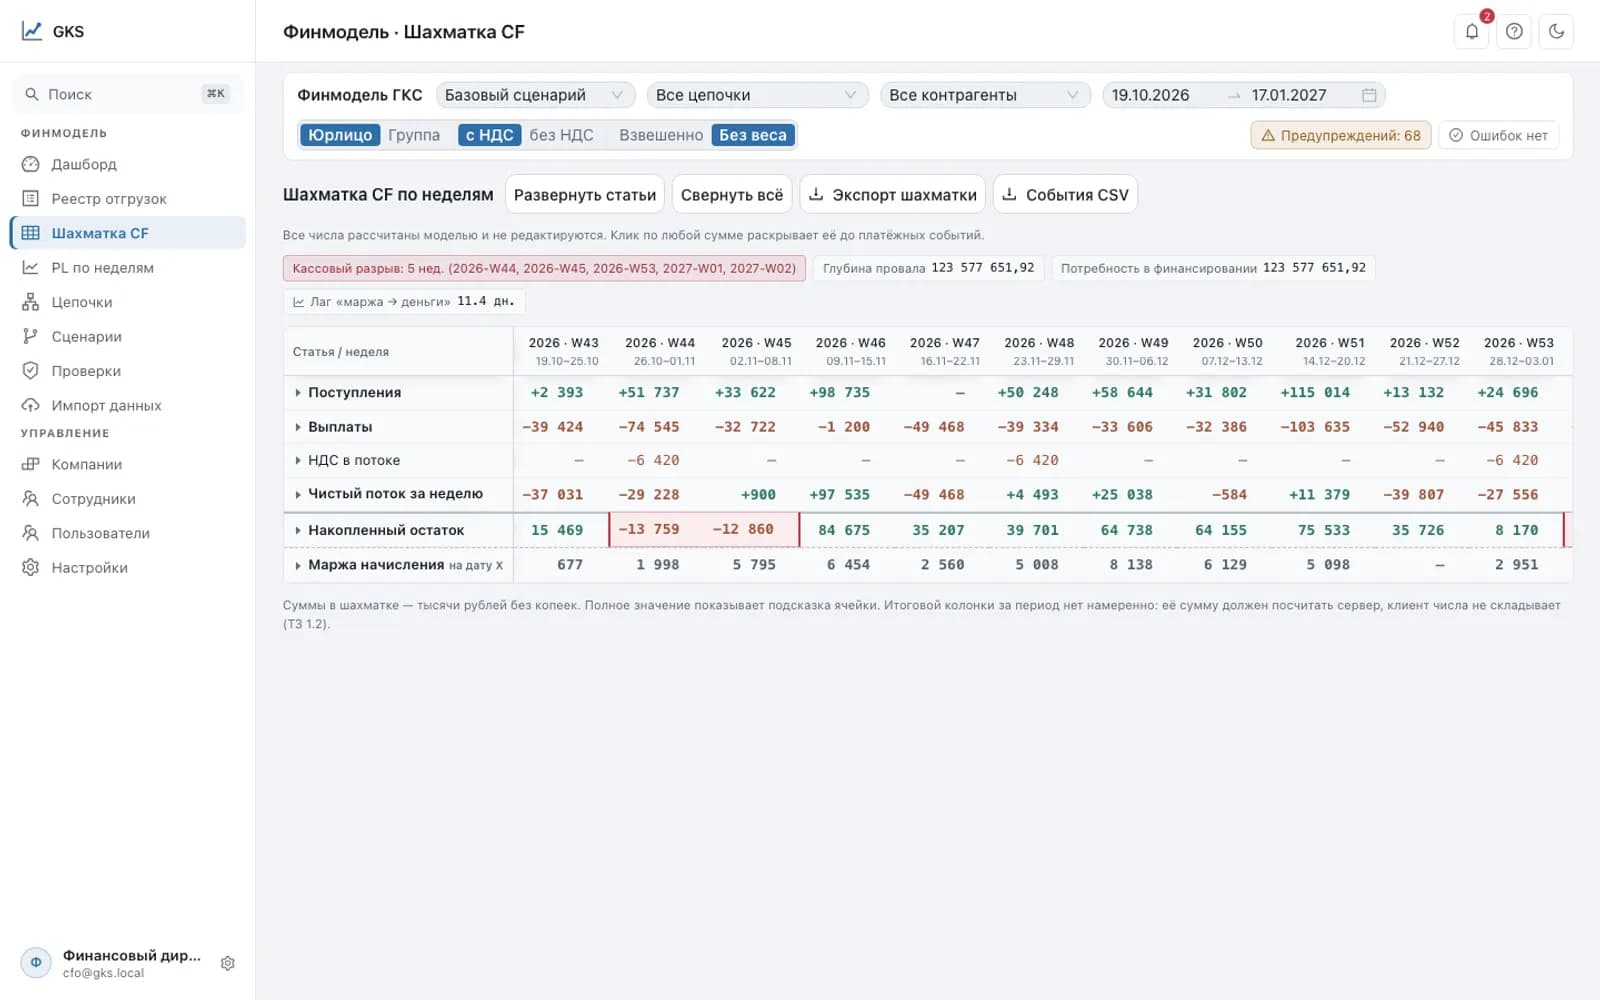
Task: Click the Сотрудники person icon
Action: [31, 498]
